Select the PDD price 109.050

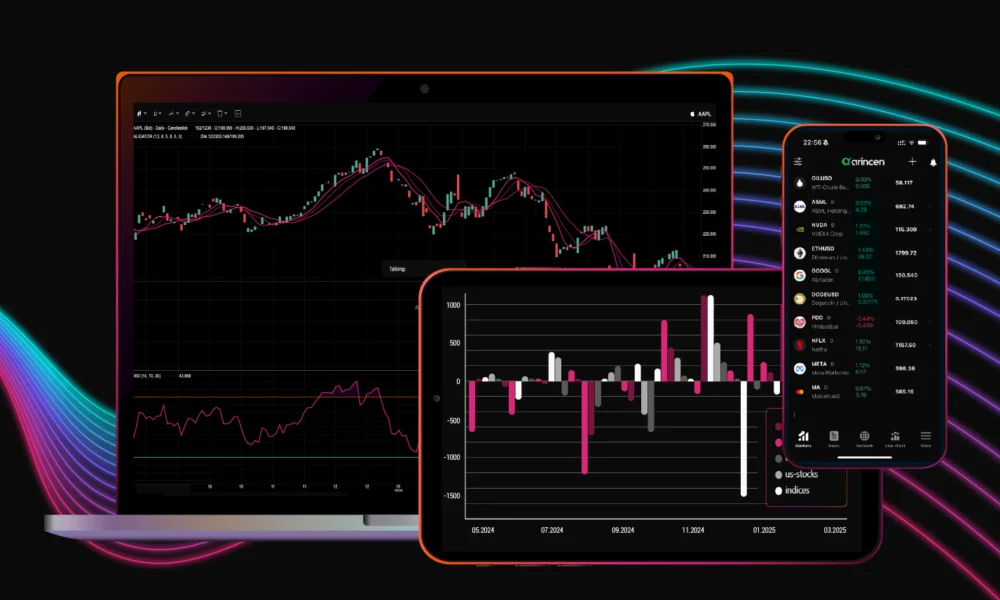point(906,322)
